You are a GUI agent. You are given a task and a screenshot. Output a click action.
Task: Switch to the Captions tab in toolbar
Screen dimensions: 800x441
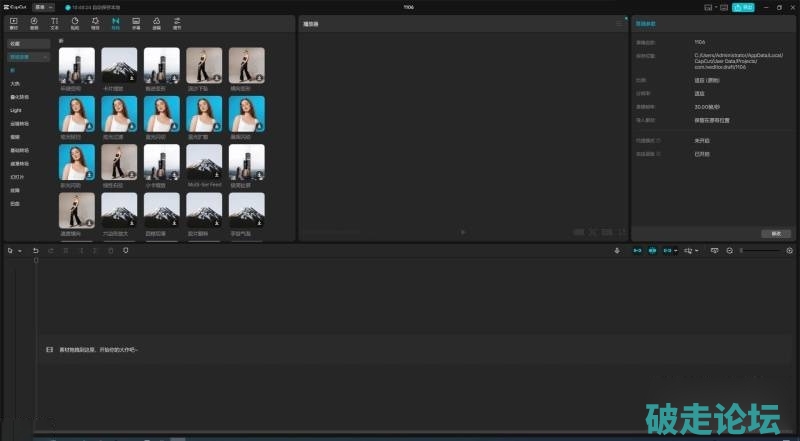click(x=136, y=22)
